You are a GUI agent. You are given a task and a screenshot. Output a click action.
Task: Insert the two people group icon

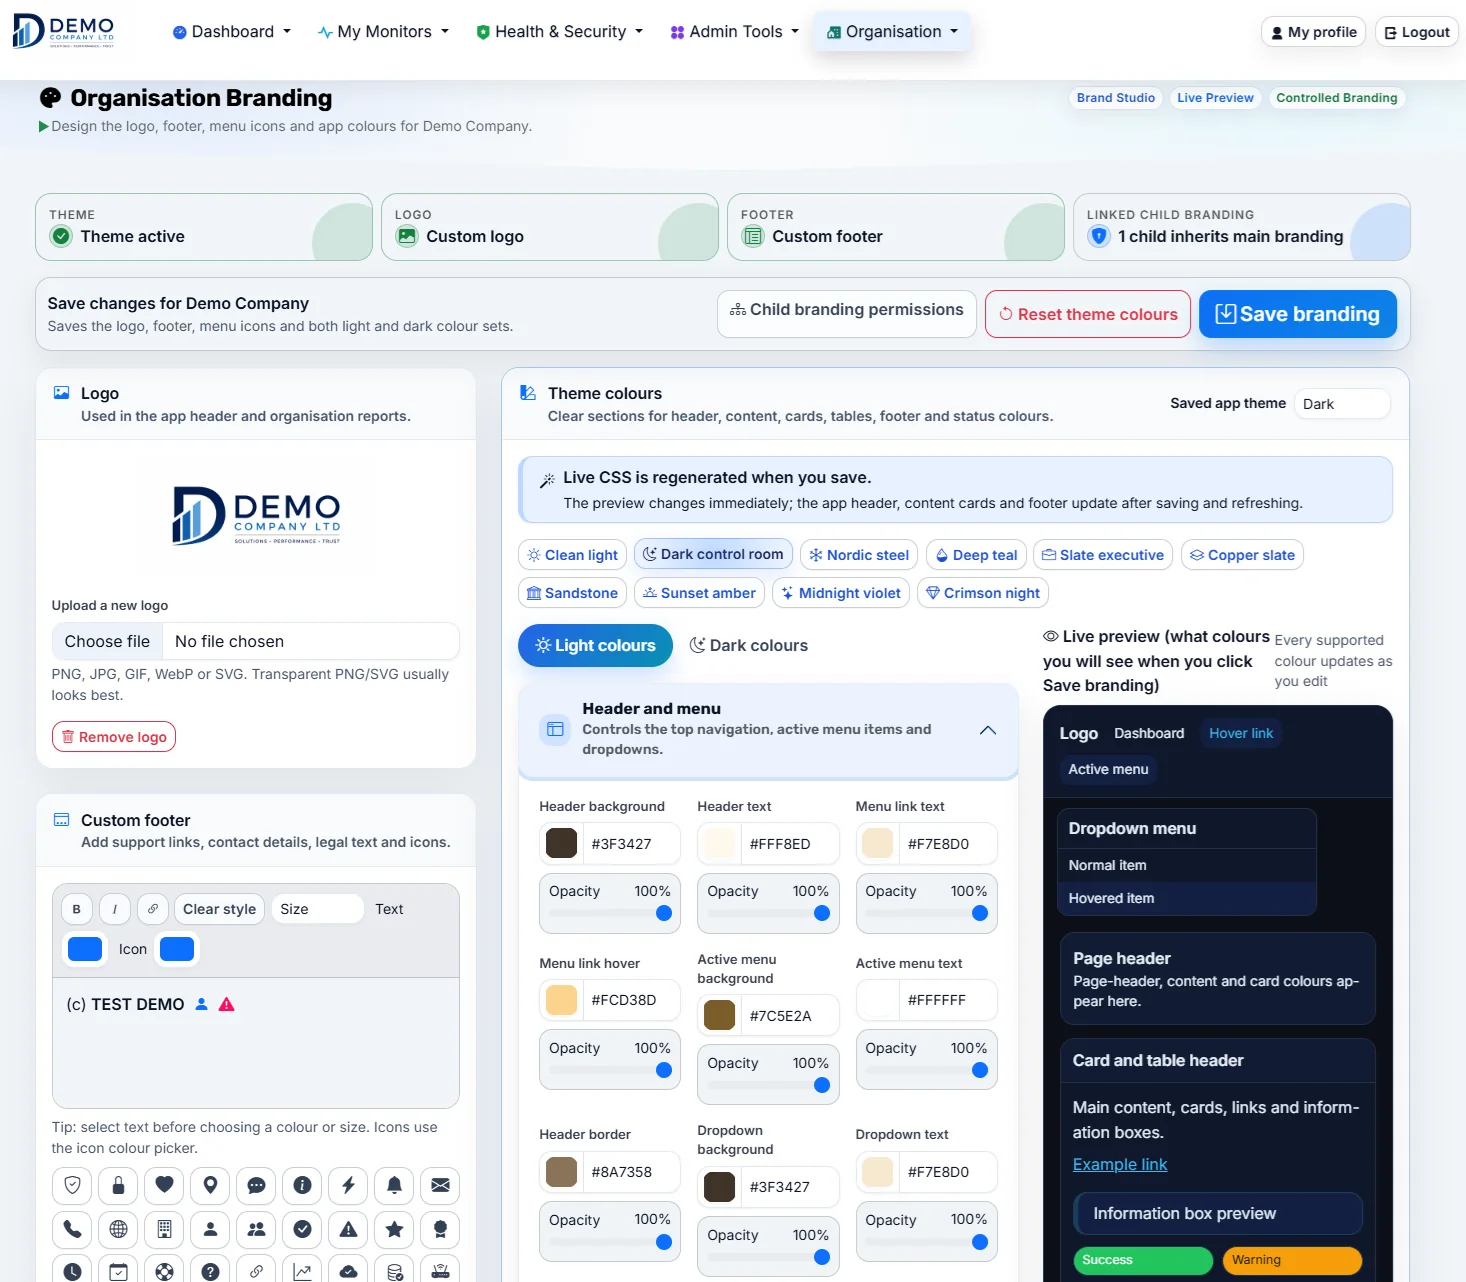(256, 1229)
